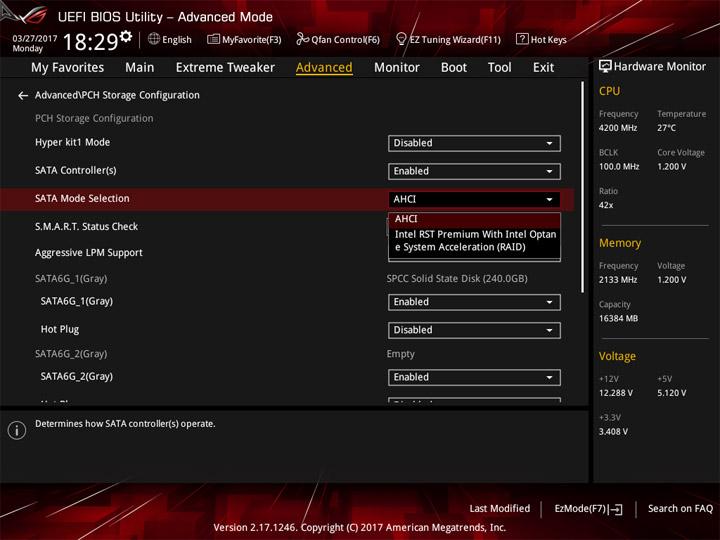Click Core Voltage 1.200 V value

click(672, 167)
